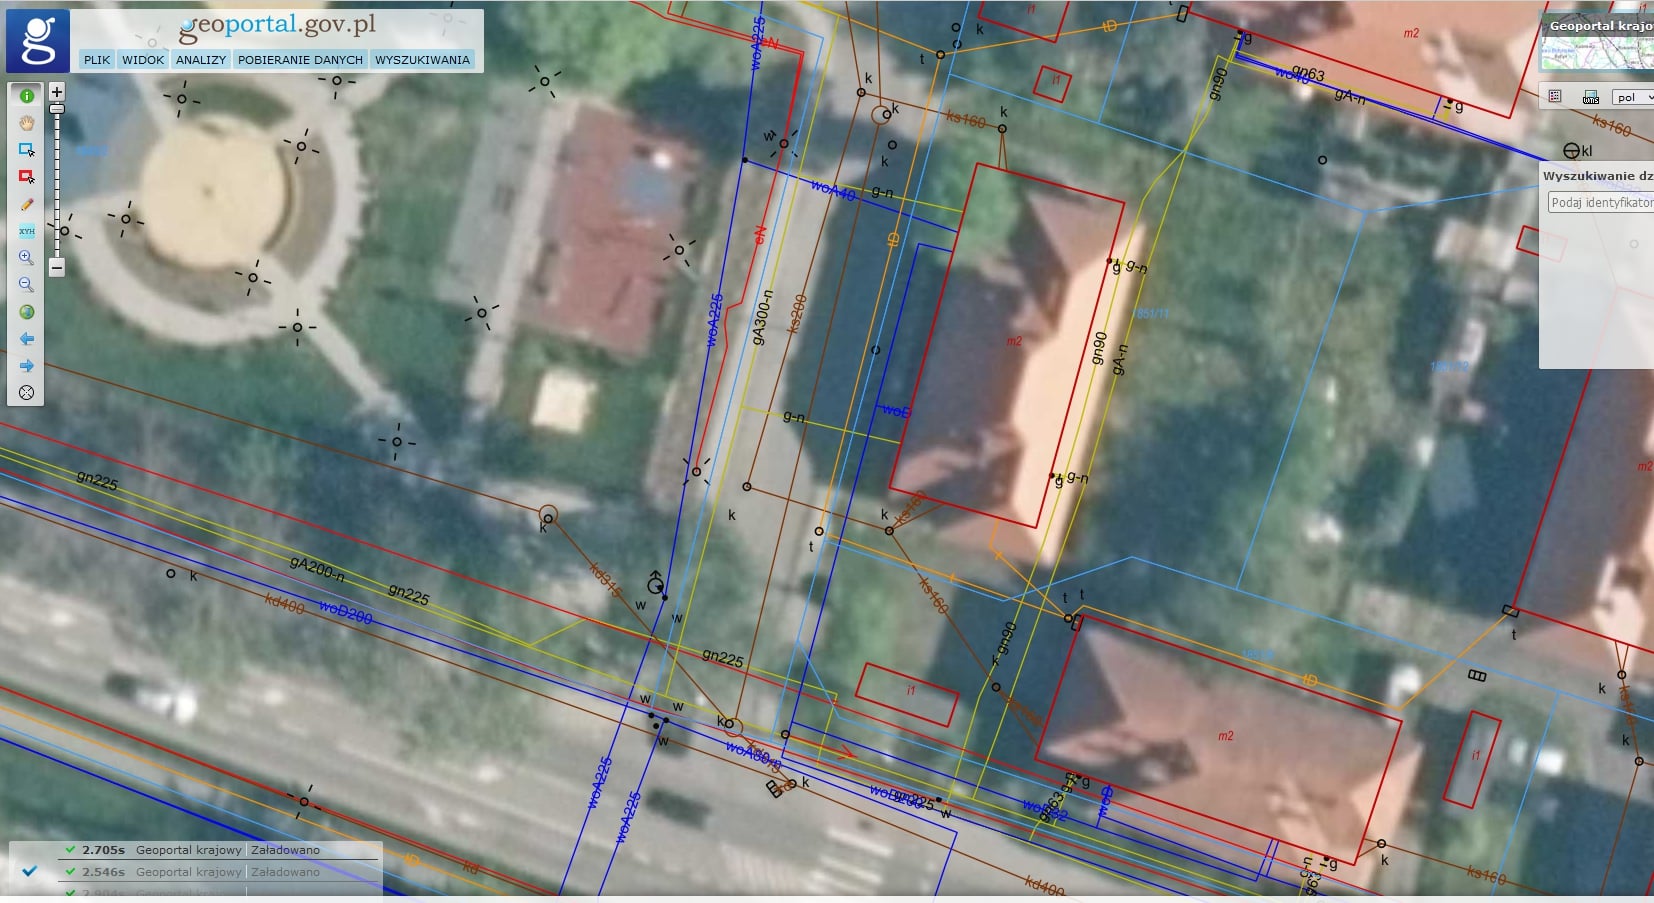This screenshot has height=903, width=1654.
Task: Go to previous map view arrow
Action: 27,339
